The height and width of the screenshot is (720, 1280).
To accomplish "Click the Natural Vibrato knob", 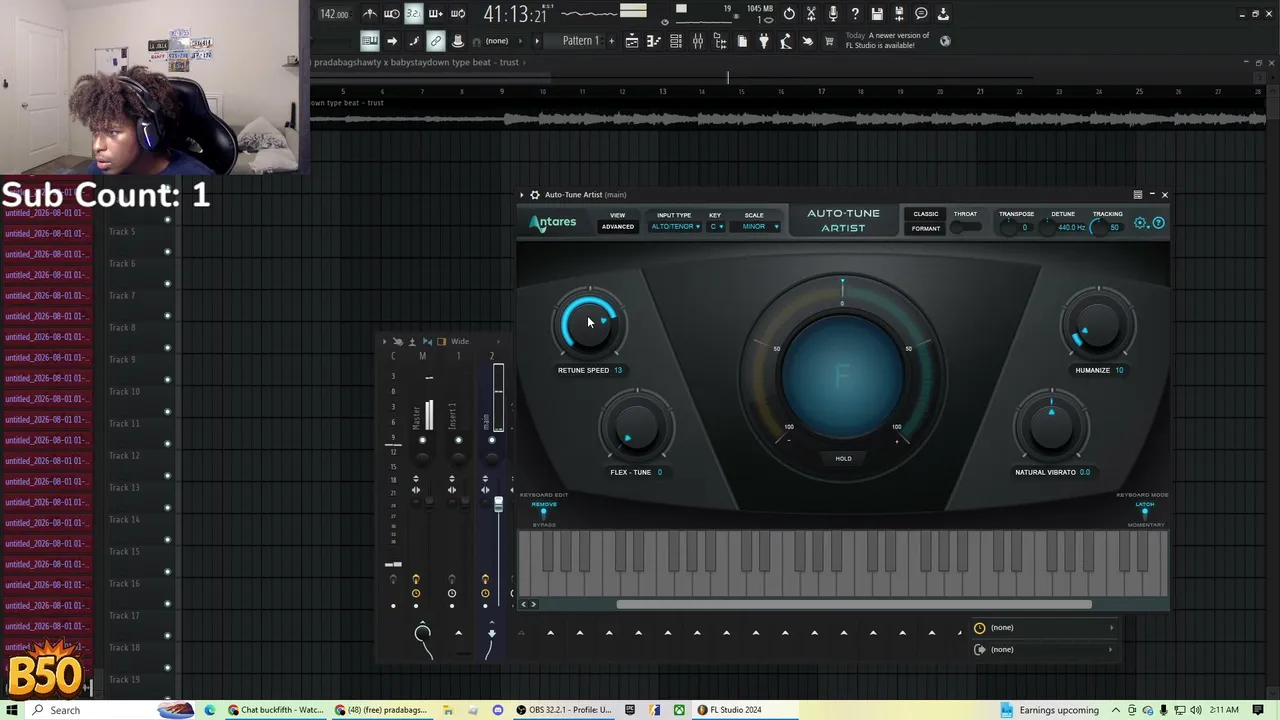I will [x=1050, y=427].
